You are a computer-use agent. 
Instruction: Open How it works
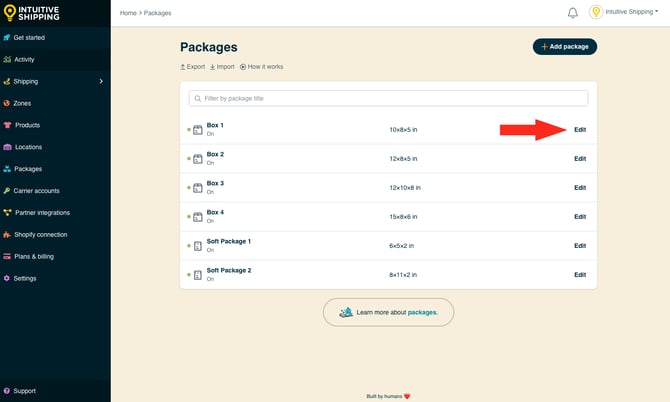click(x=262, y=67)
